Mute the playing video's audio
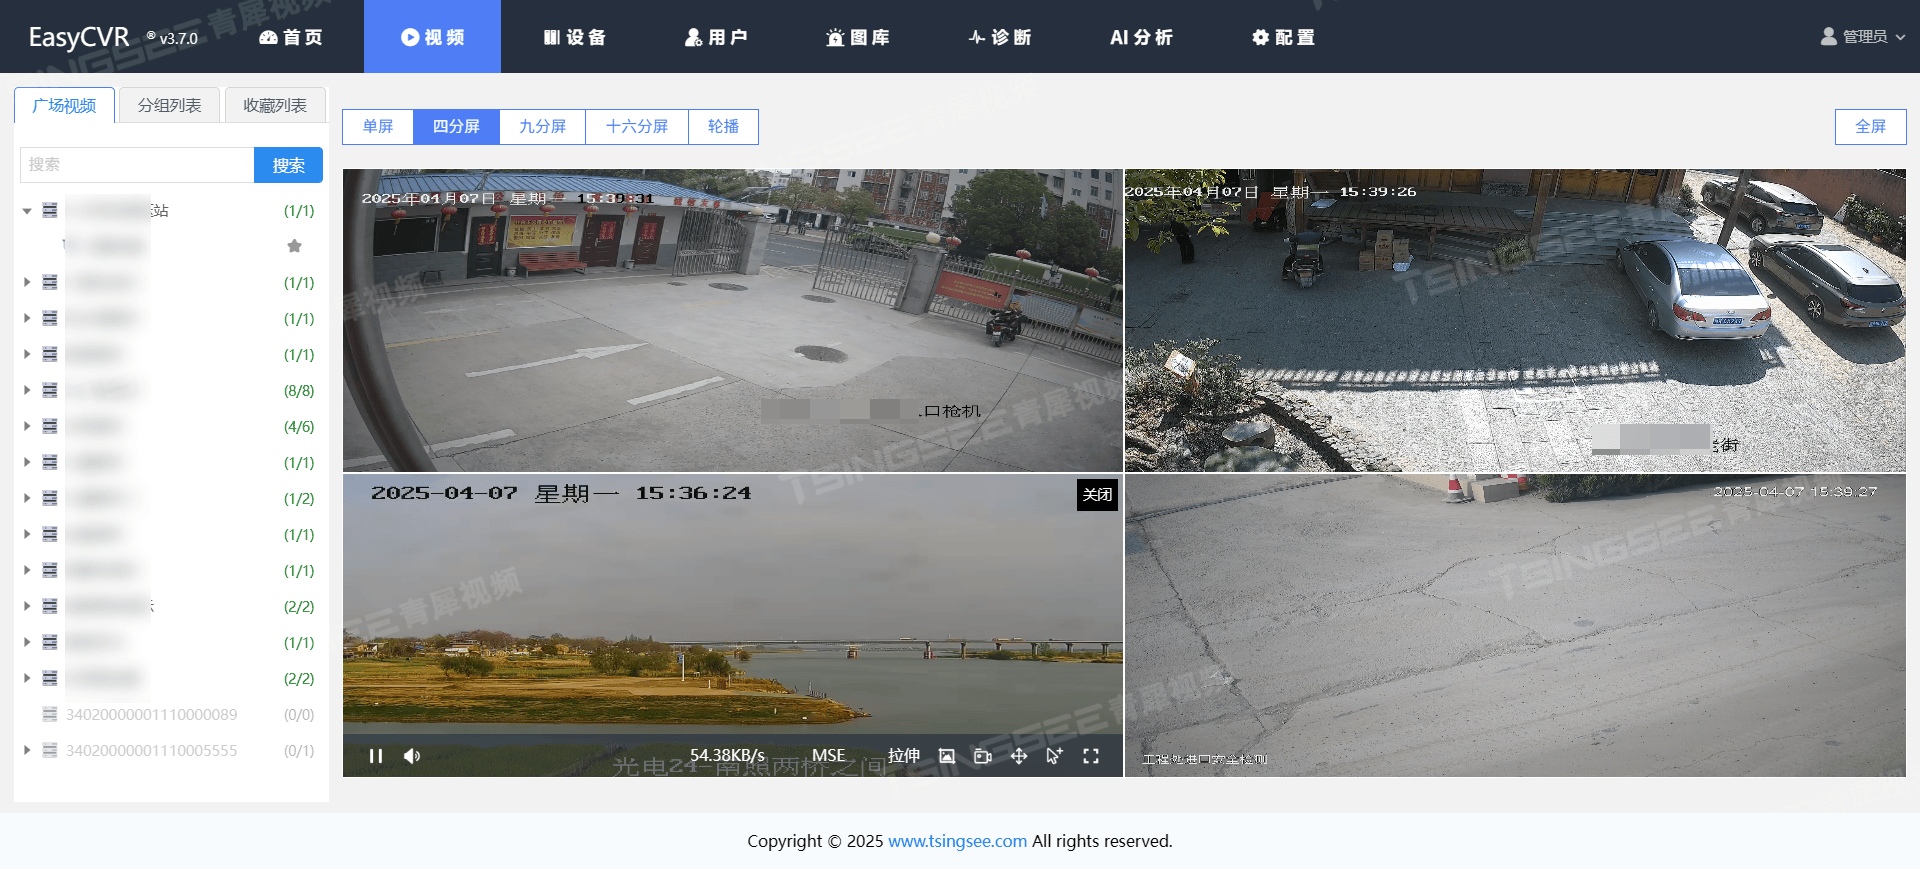The image size is (1920, 869). (412, 756)
